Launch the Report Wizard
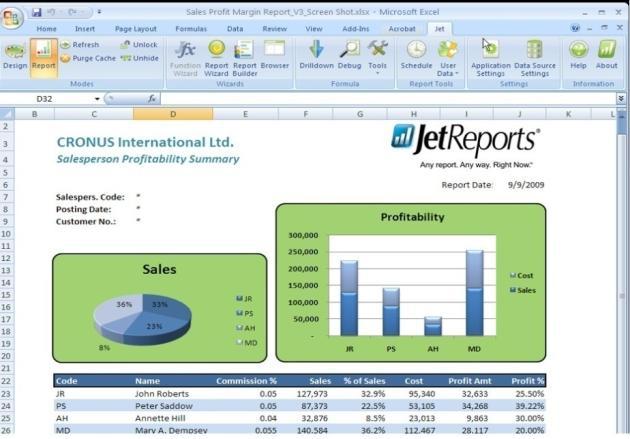The width and height of the screenshot is (630, 439). pyautogui.click(x=216, y=59)
